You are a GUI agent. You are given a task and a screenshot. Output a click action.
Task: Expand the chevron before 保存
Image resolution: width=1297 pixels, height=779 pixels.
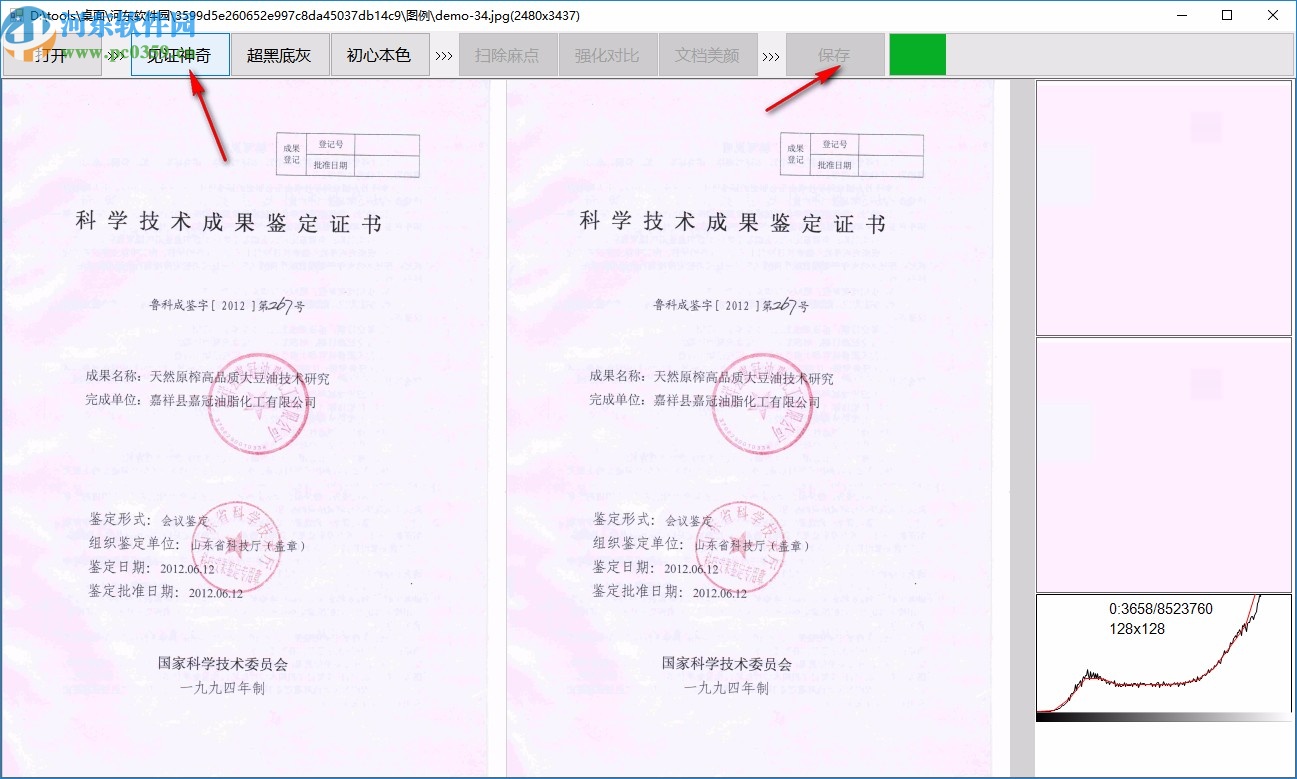tap(773, 55)
